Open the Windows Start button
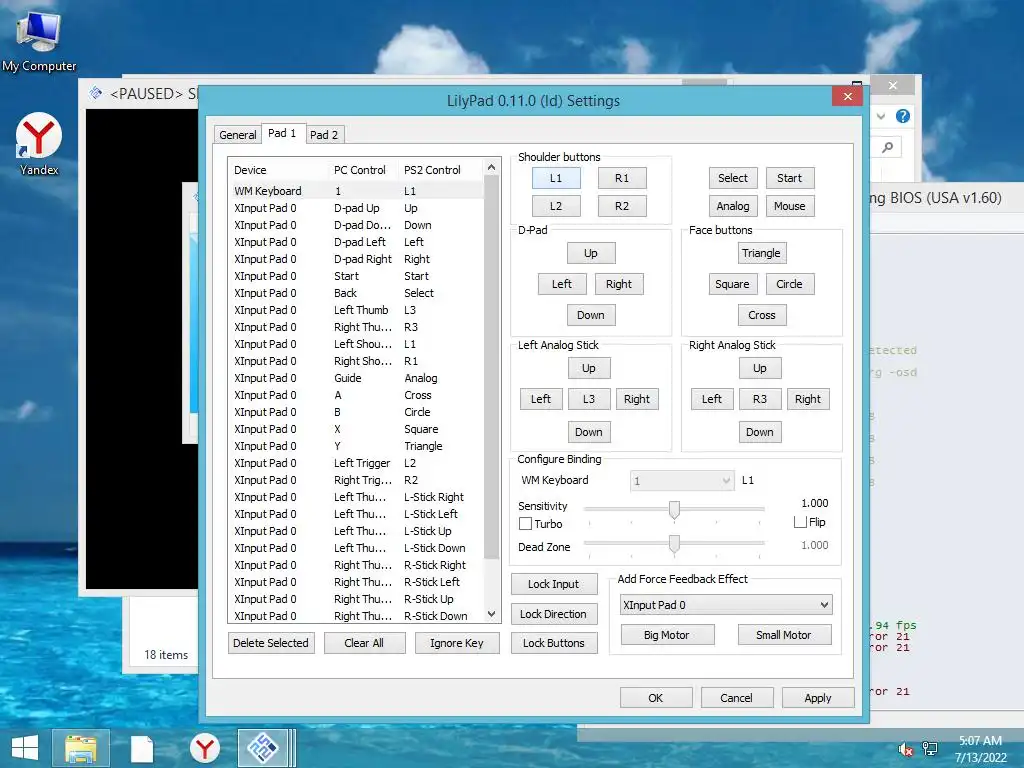1024x768 pixels. (x=25, y=748)
